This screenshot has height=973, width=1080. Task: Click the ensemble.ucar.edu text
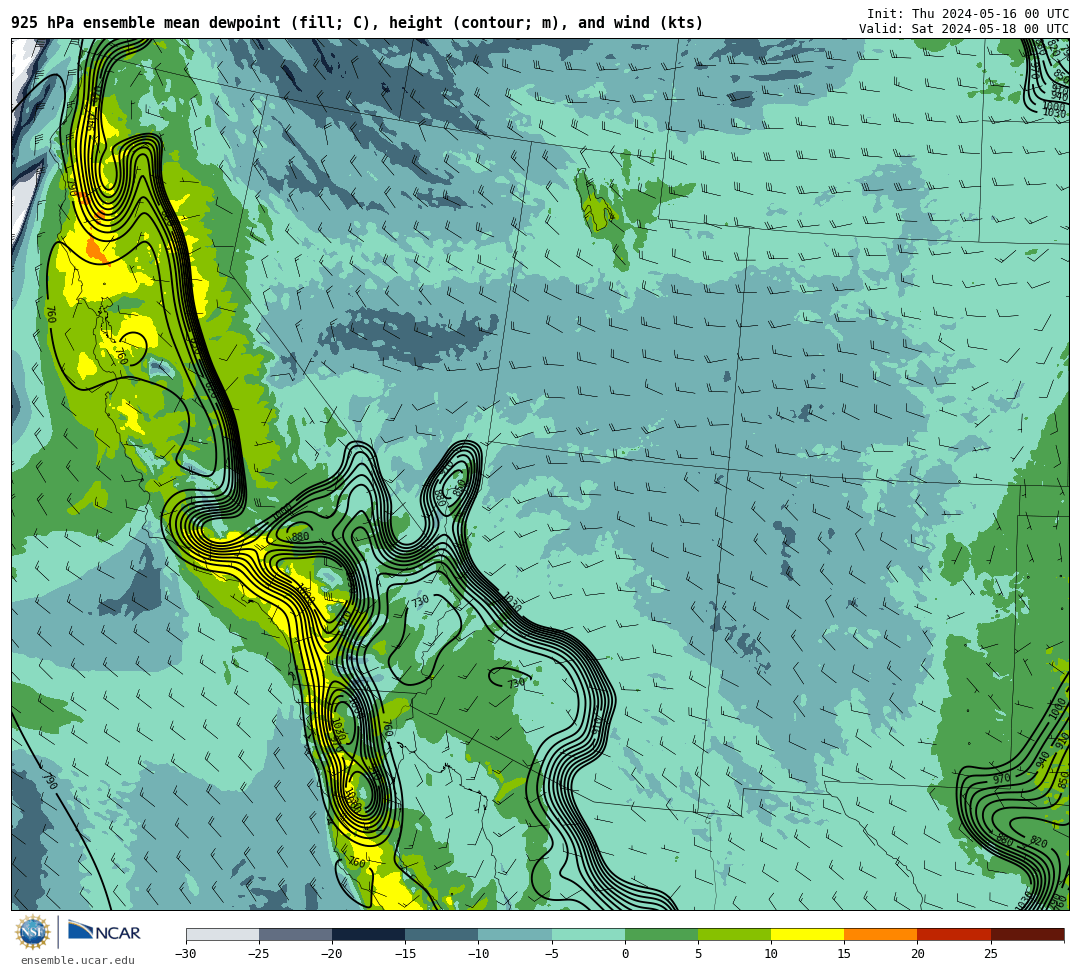click(78, 960)
